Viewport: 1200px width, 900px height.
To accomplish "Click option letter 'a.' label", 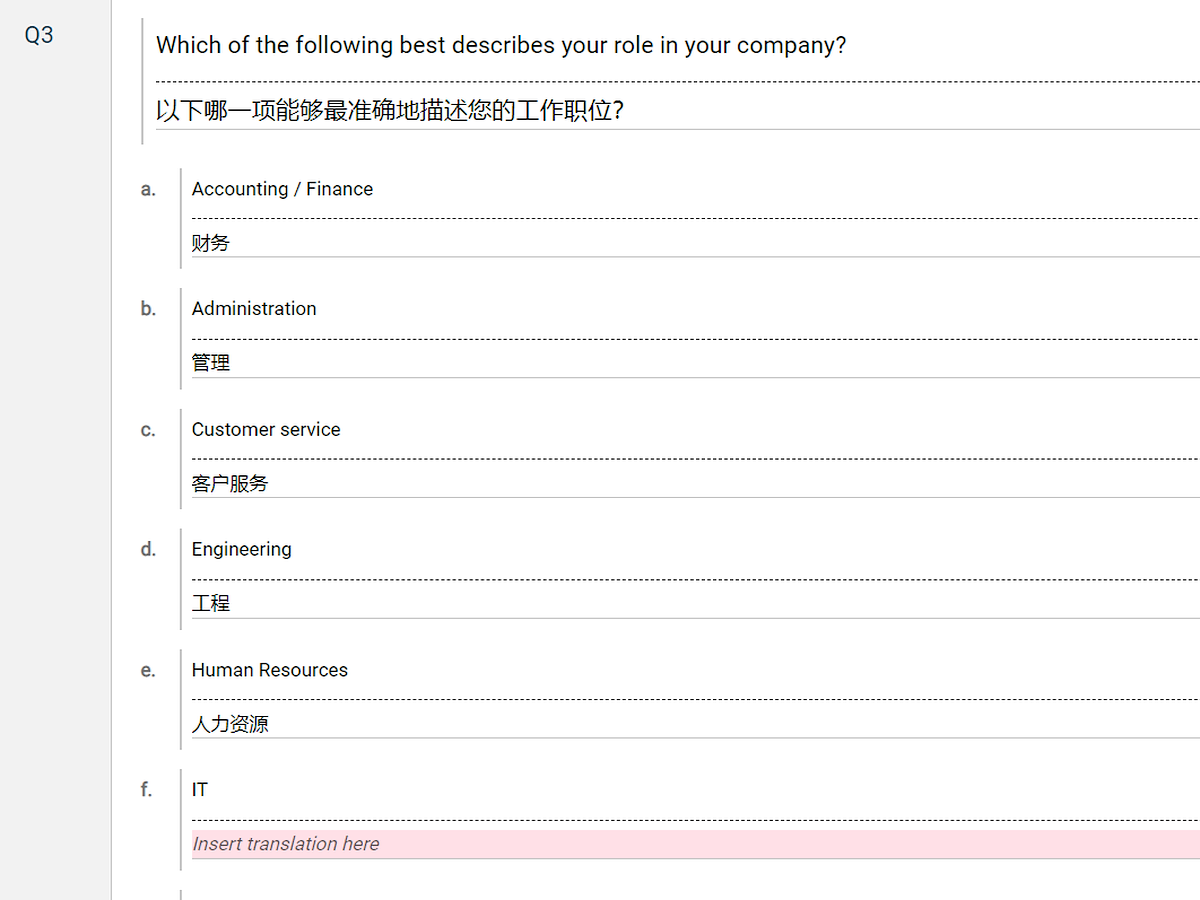I will tap(148, 189).
